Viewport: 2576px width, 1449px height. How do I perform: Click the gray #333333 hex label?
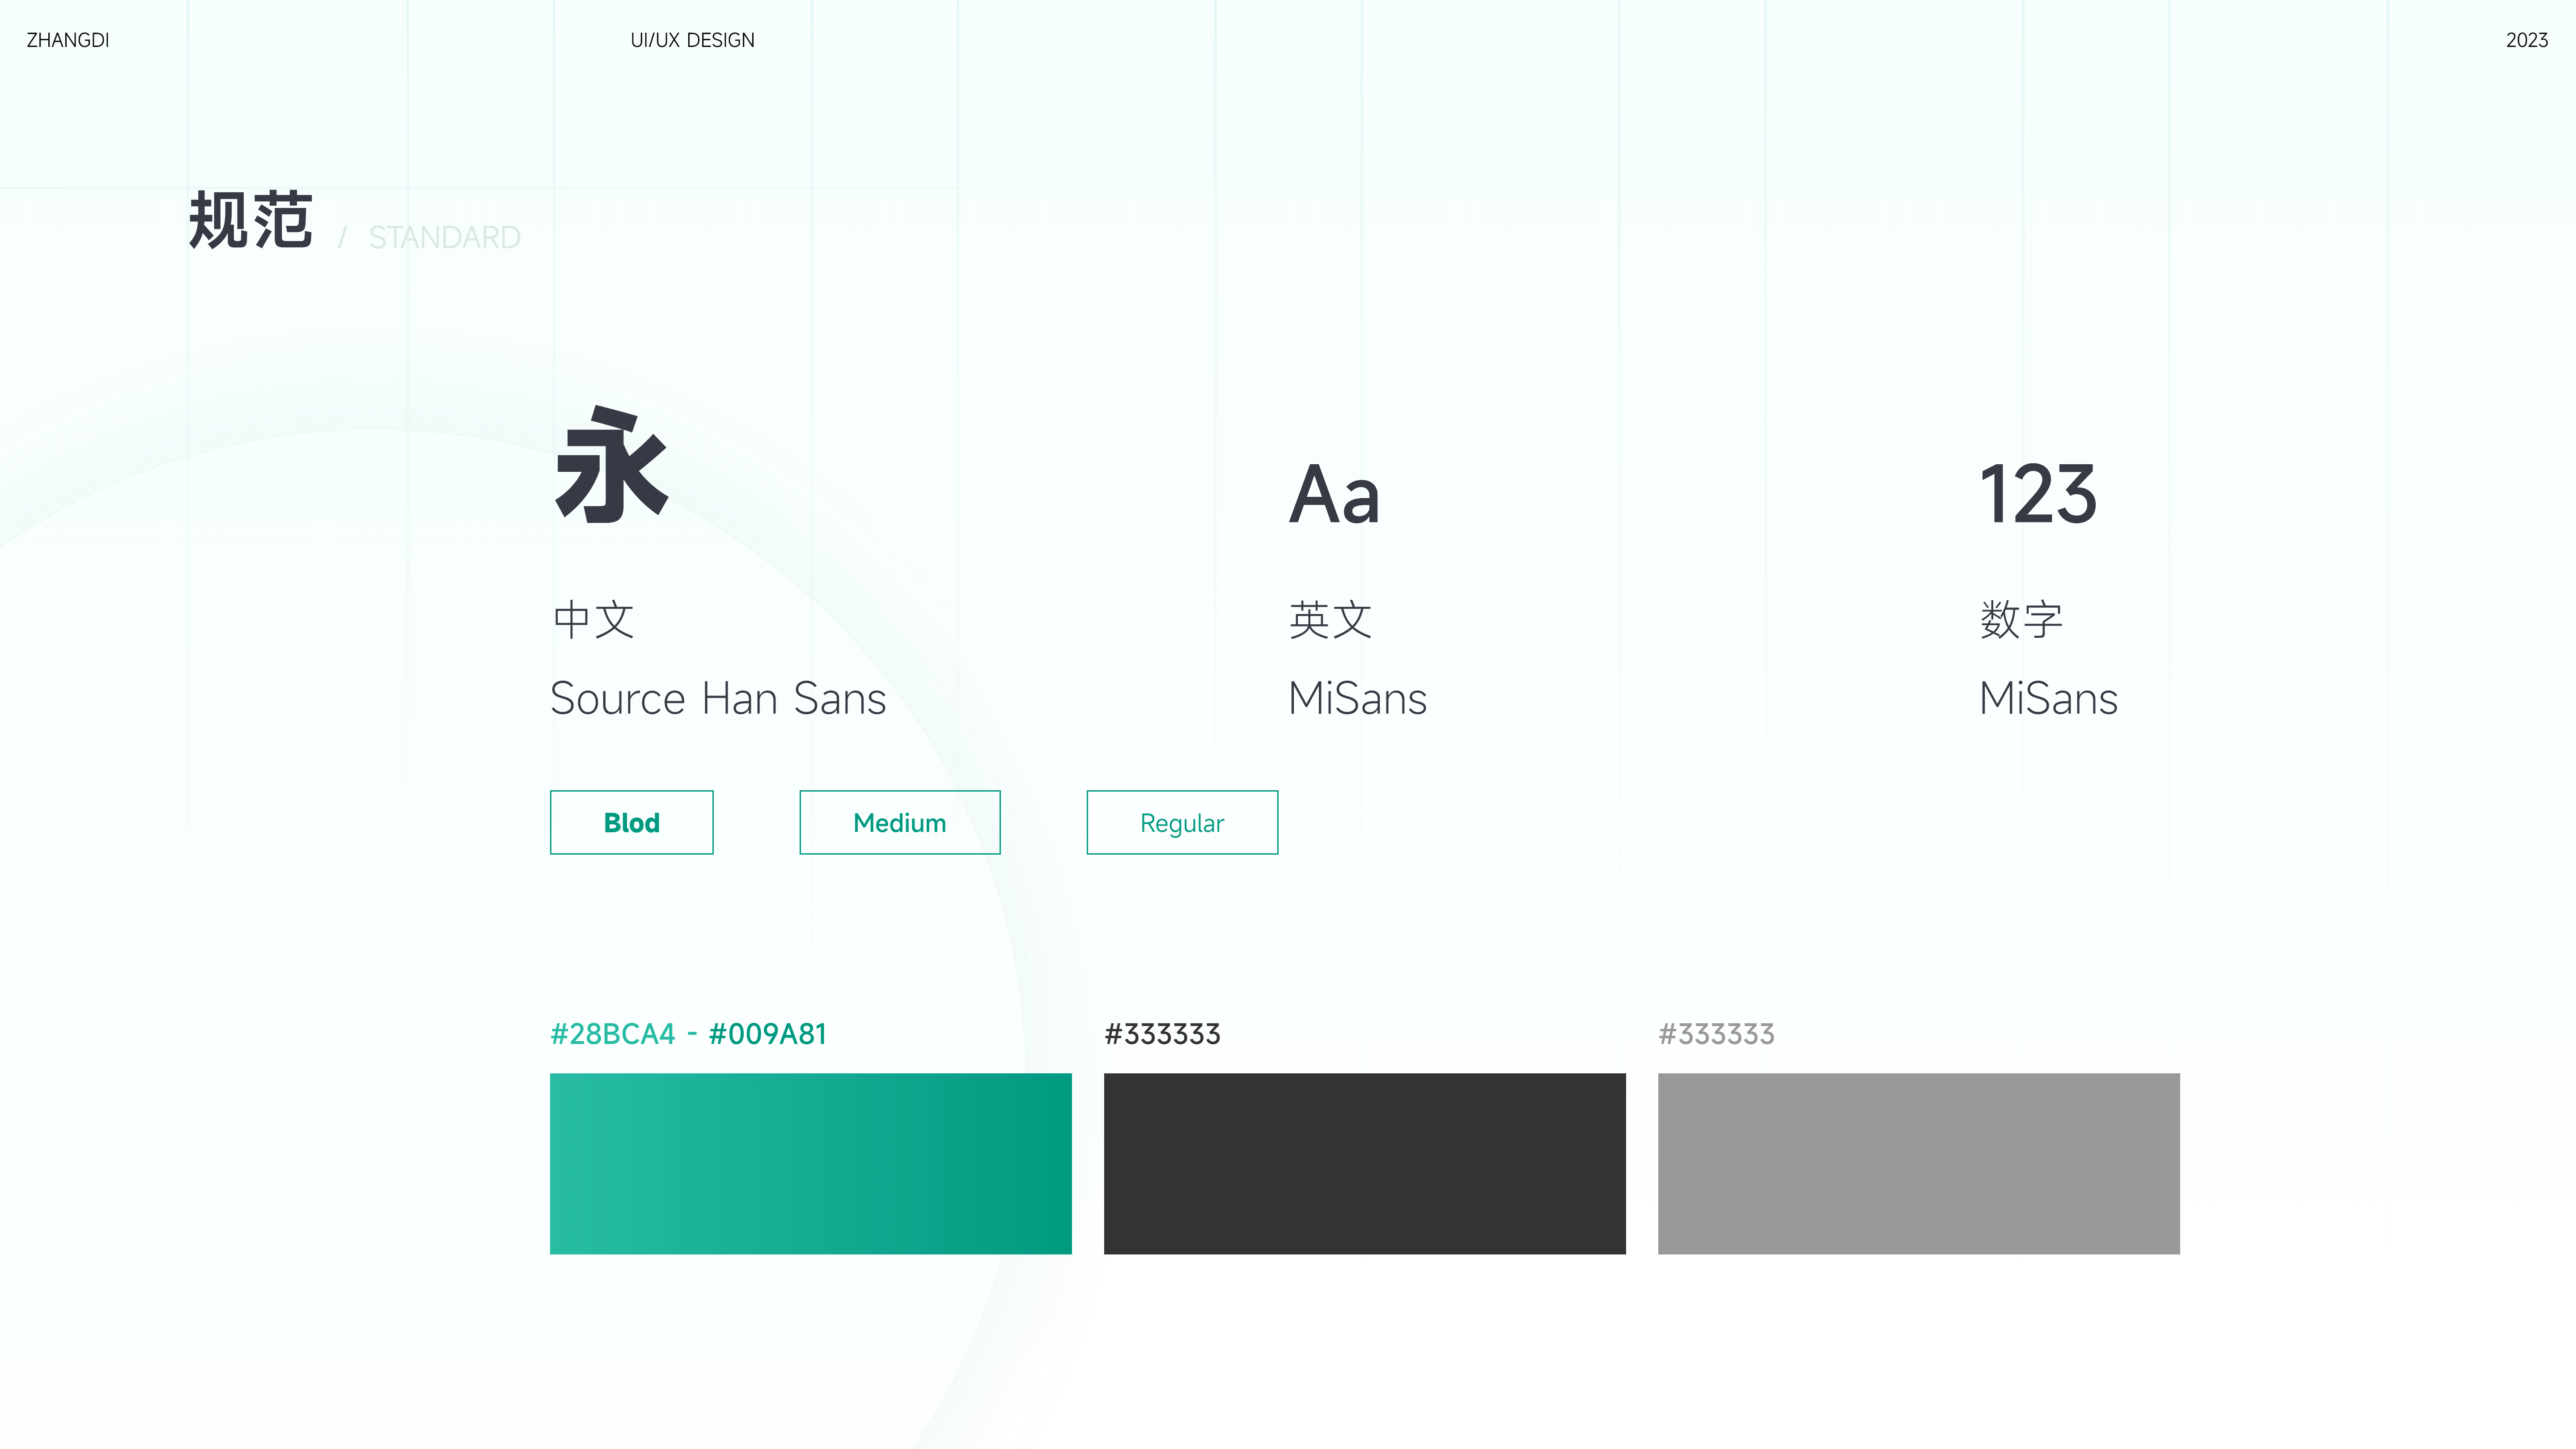(x=1716, y=1033)
